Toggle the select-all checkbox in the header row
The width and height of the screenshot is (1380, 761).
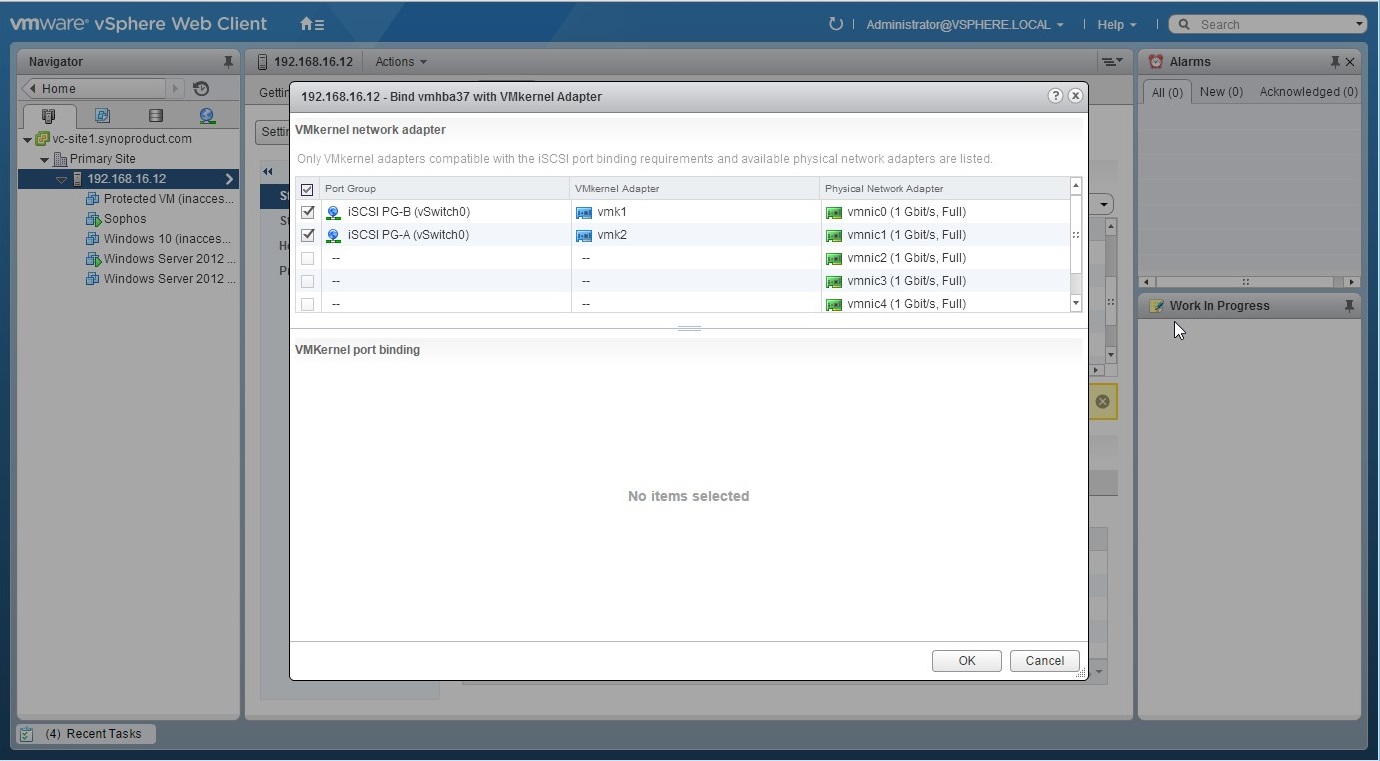pos(307,189)
